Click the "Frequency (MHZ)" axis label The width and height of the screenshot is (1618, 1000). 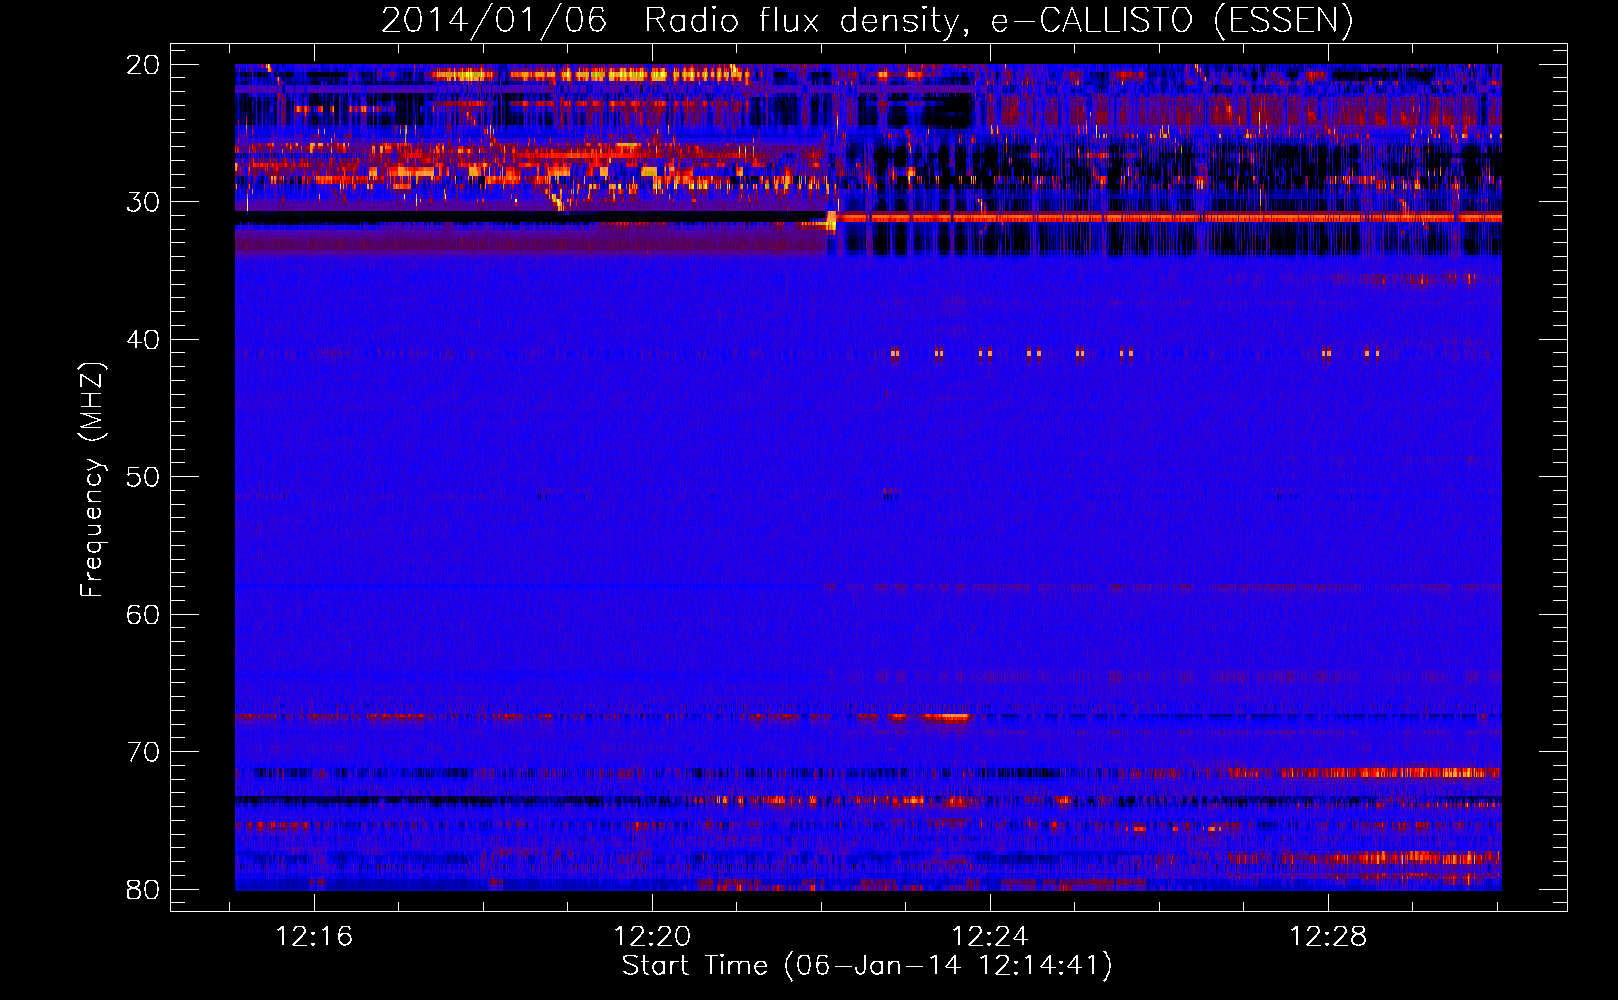click(x=92, y=480)
